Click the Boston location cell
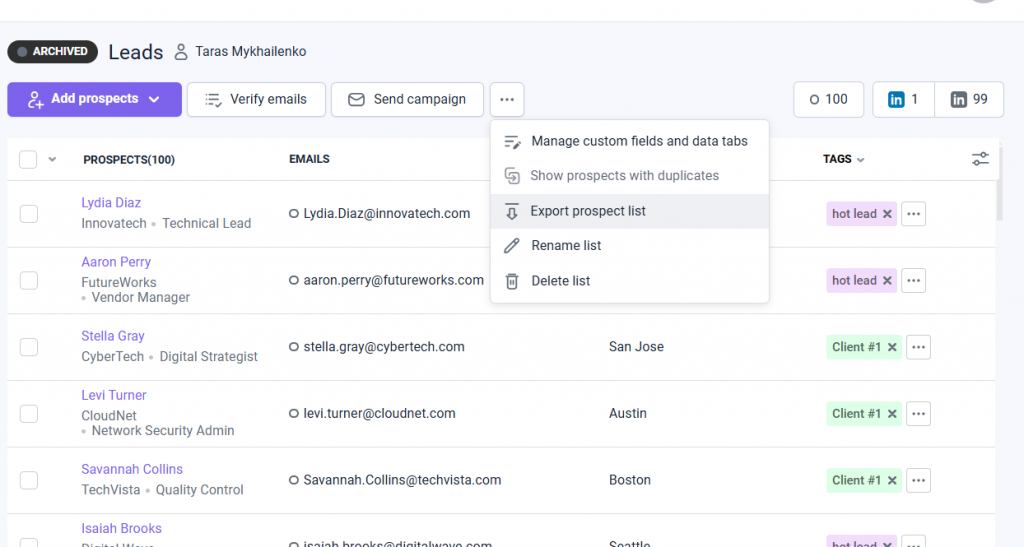The height and width of the screenshot is (547, 1024). click(630, 480)
